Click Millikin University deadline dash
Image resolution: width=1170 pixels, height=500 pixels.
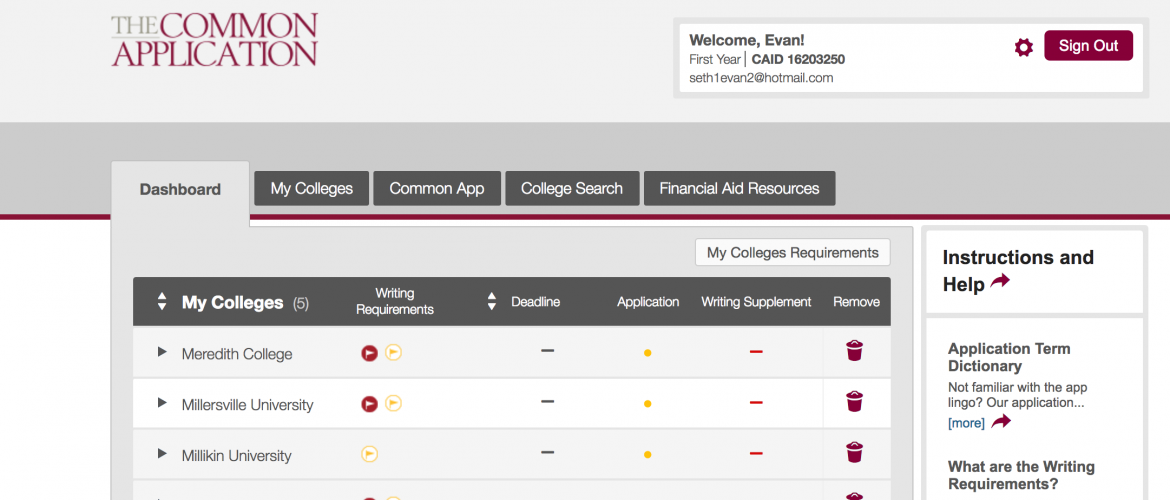(x=548, y=452)
